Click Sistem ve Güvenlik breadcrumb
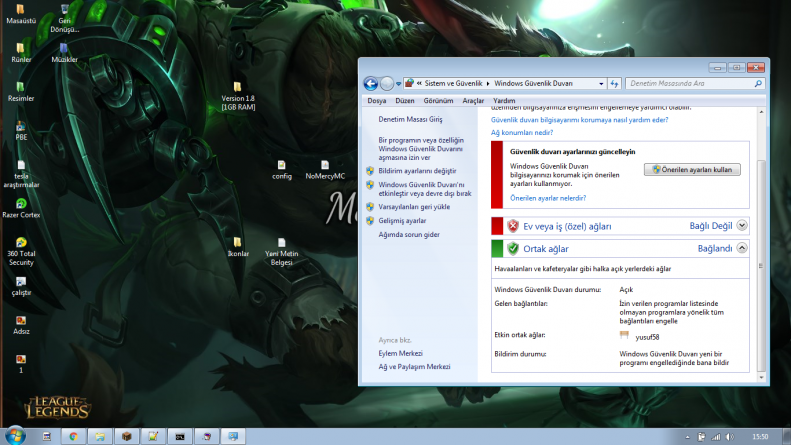The image size is (791, 445). [454, 83]
